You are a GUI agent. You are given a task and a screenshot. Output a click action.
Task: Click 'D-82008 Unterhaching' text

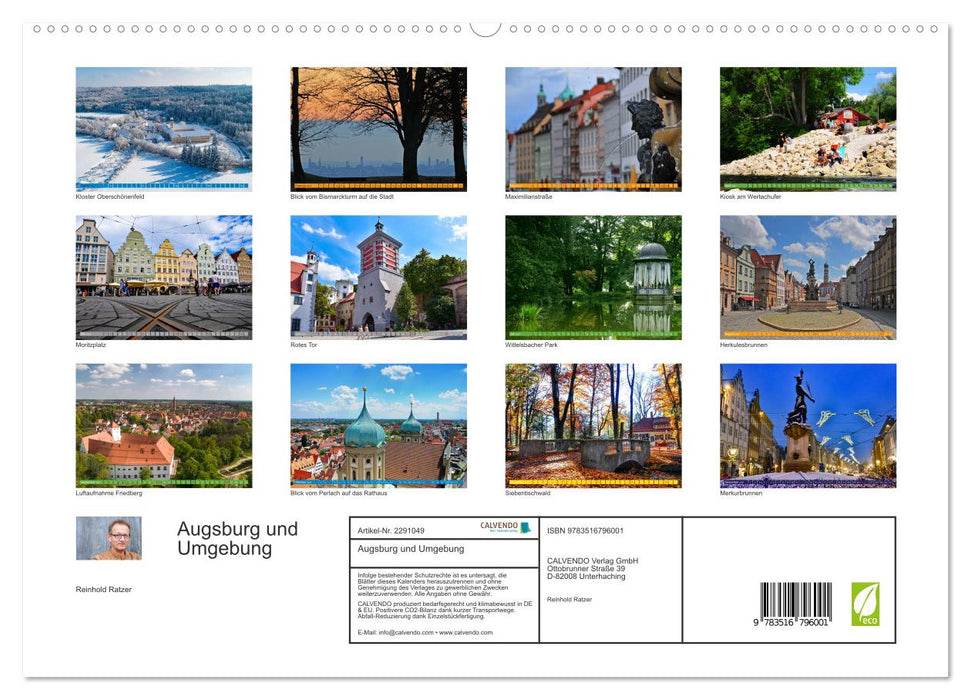[x=586, y=576]
